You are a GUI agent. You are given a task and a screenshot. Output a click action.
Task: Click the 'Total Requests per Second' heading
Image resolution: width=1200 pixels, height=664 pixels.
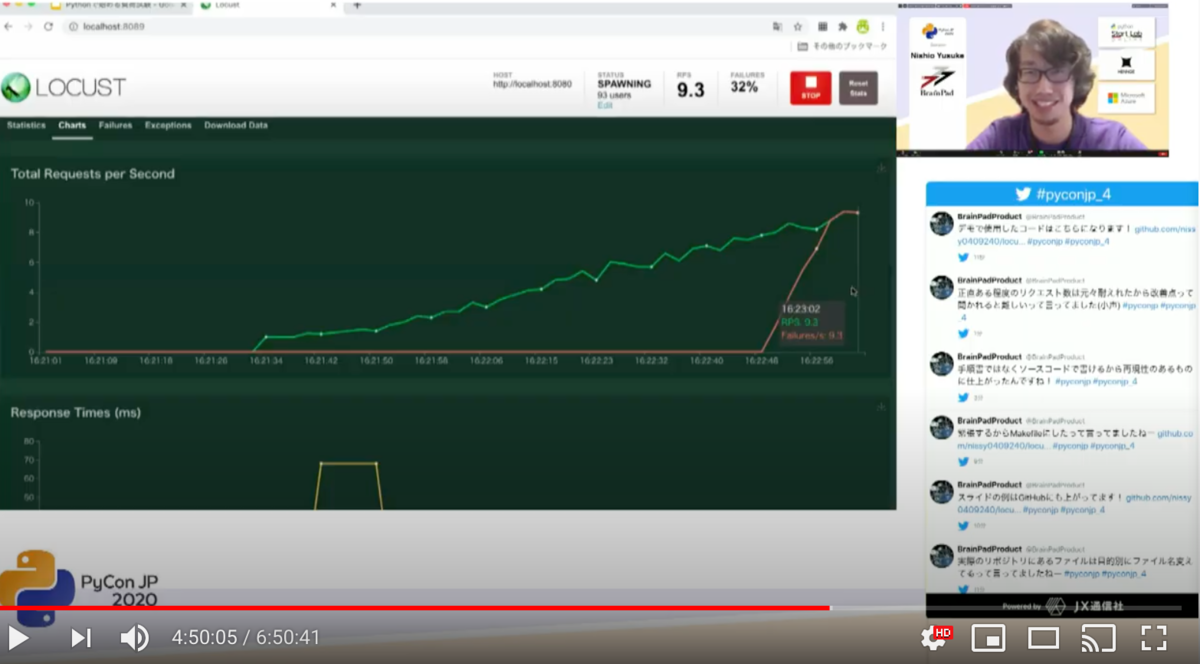point(92,174)
